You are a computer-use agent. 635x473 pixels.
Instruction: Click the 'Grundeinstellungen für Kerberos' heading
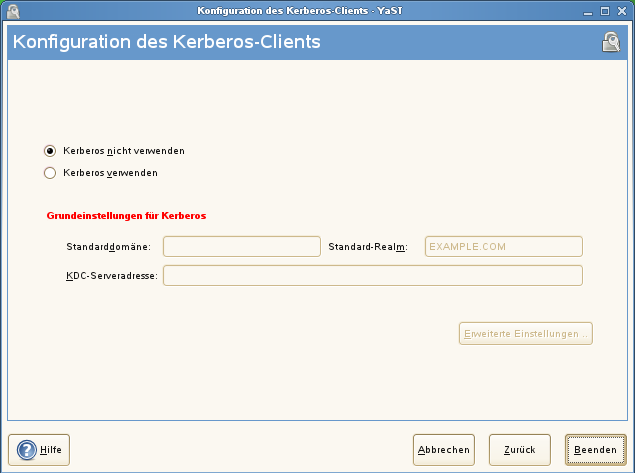coord(127,215)
